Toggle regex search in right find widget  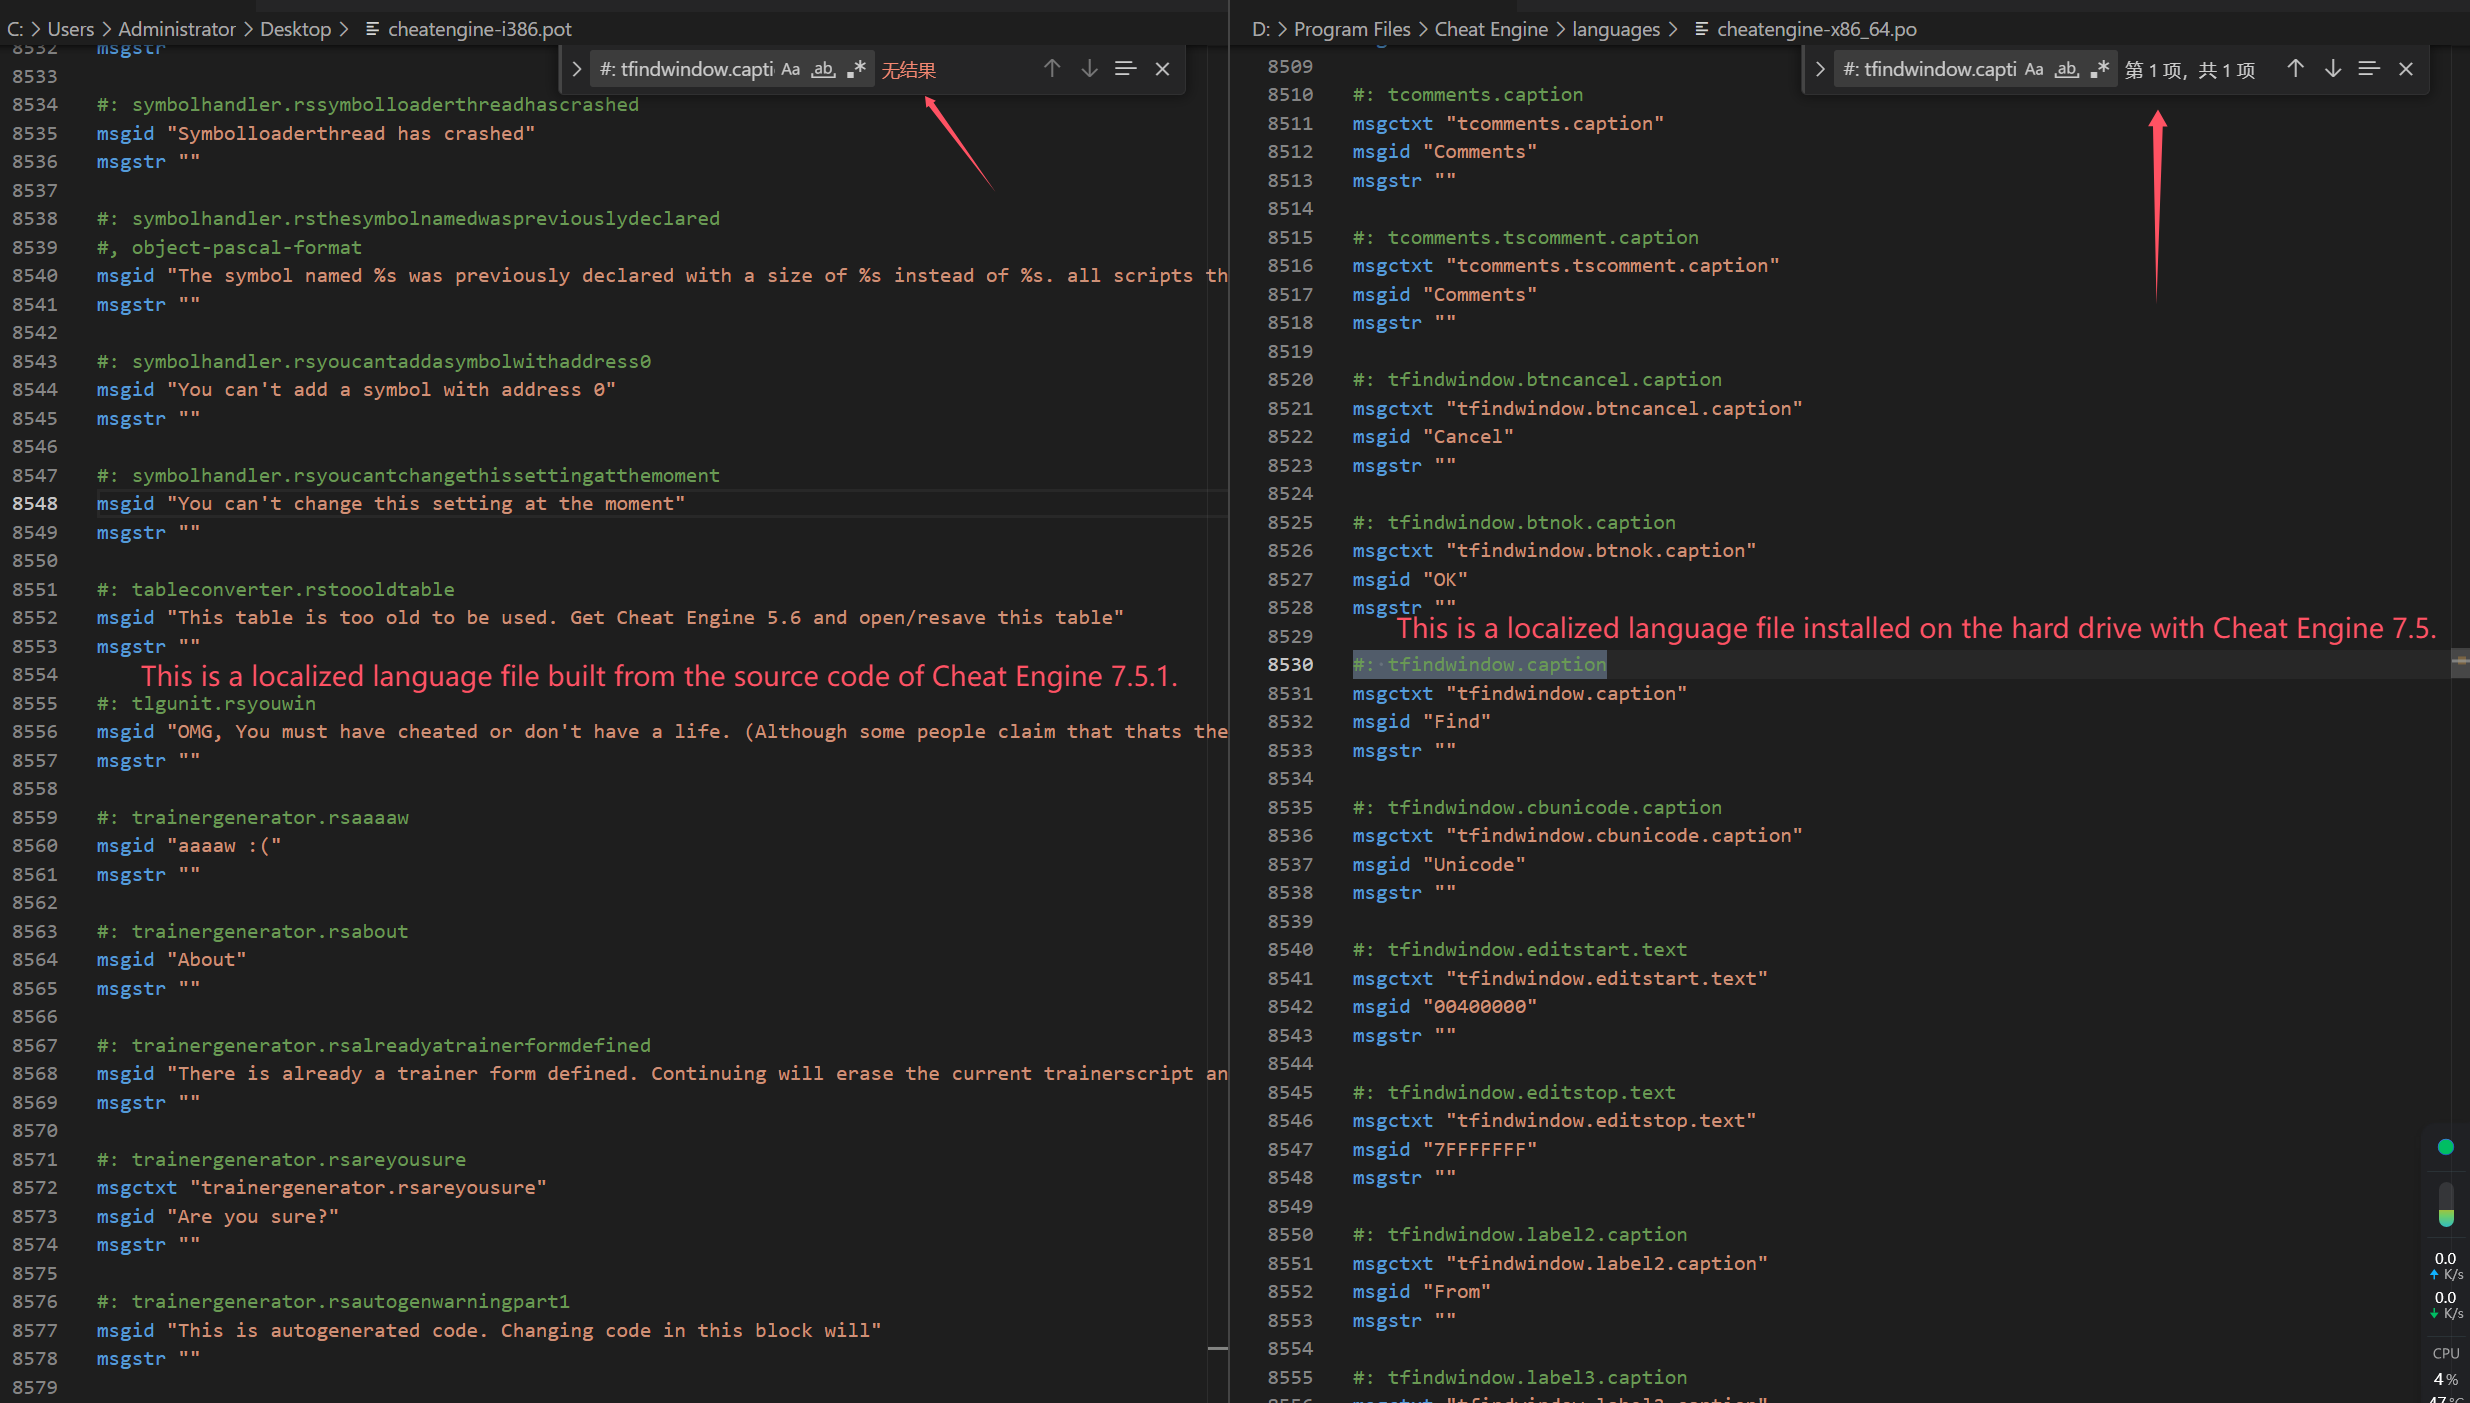click(x=2100, y=69)
